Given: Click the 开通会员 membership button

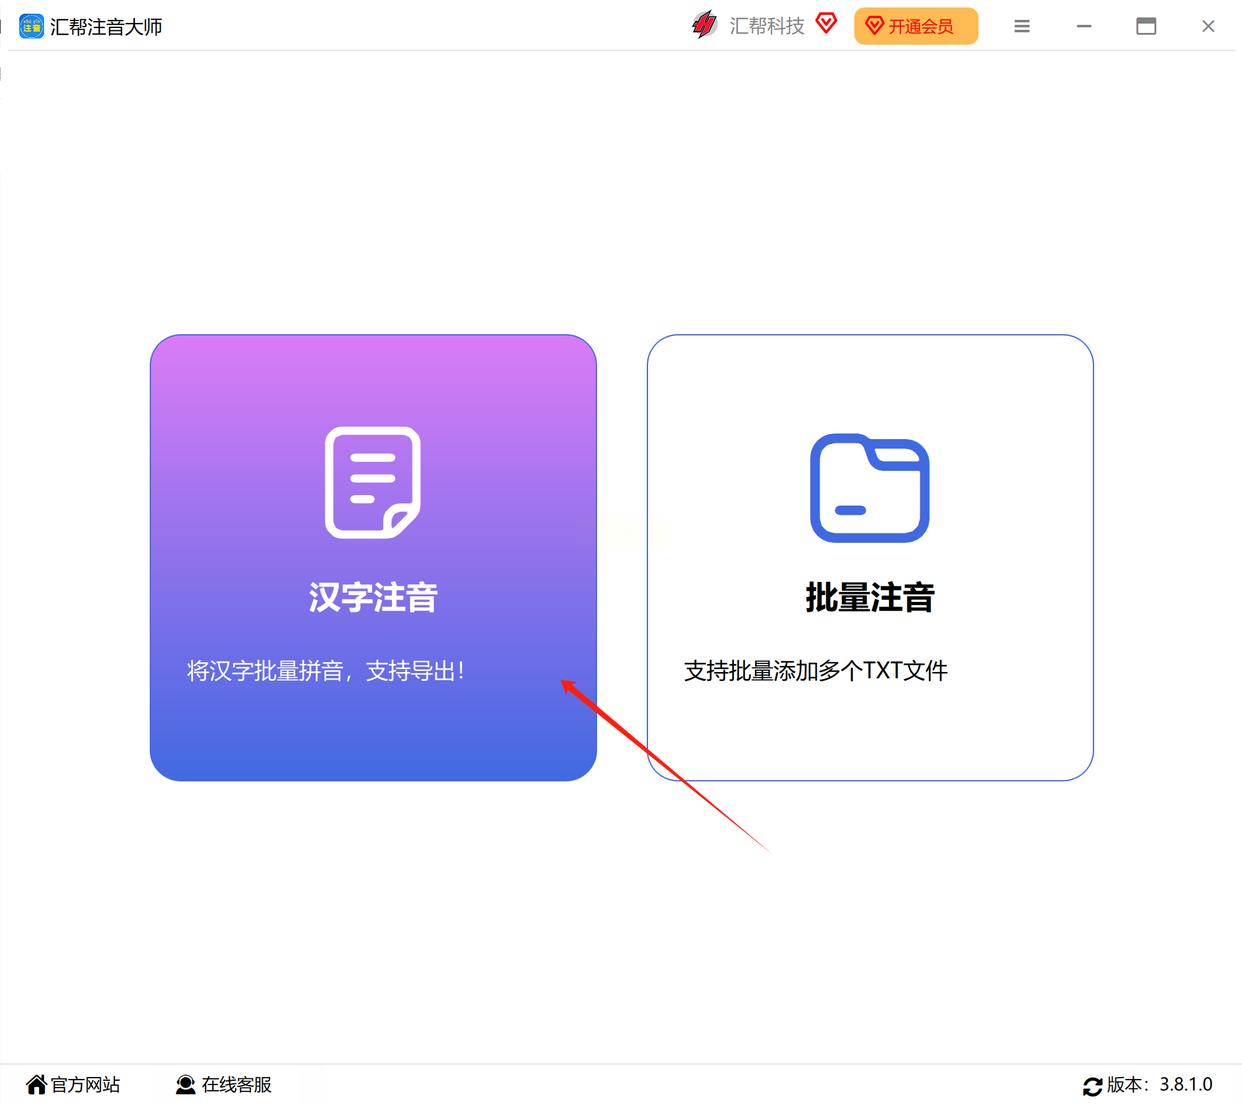Looking at the screenshot, I should 916,26.
